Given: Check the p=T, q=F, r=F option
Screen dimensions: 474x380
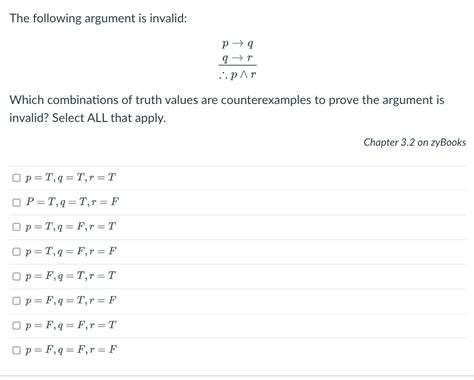Looking at the screenshot, I should (x=16, y=251).
